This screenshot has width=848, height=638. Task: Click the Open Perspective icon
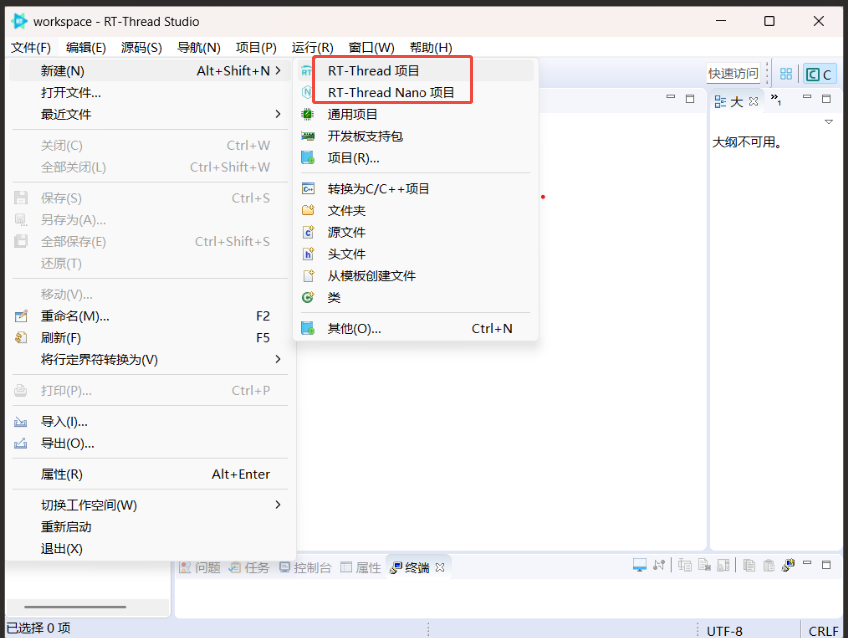(x=786, y=74)
